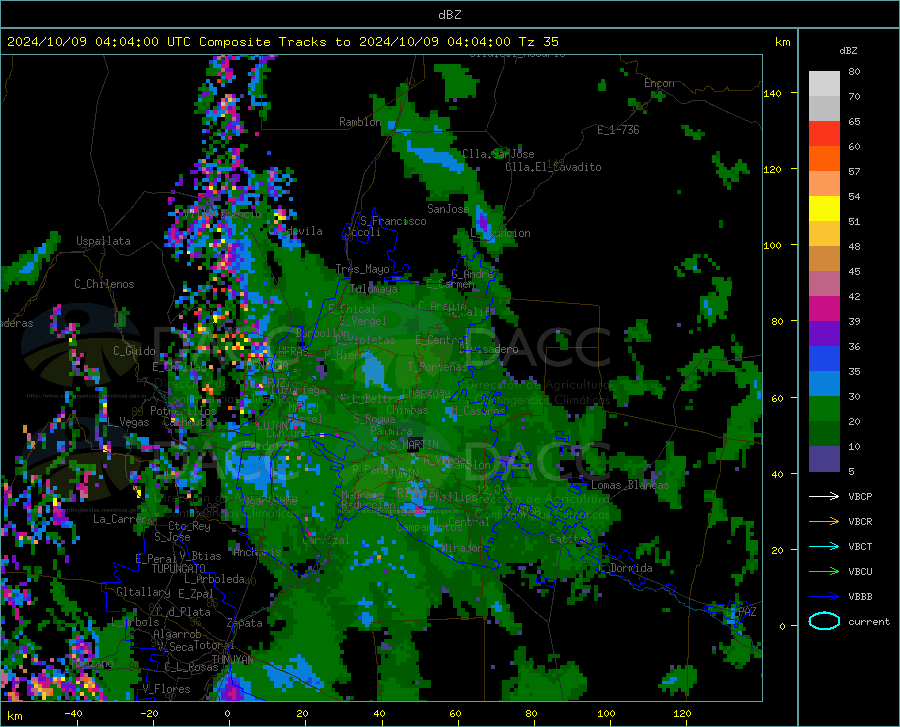Click the 'E_1-736' map label

[618, 130]
